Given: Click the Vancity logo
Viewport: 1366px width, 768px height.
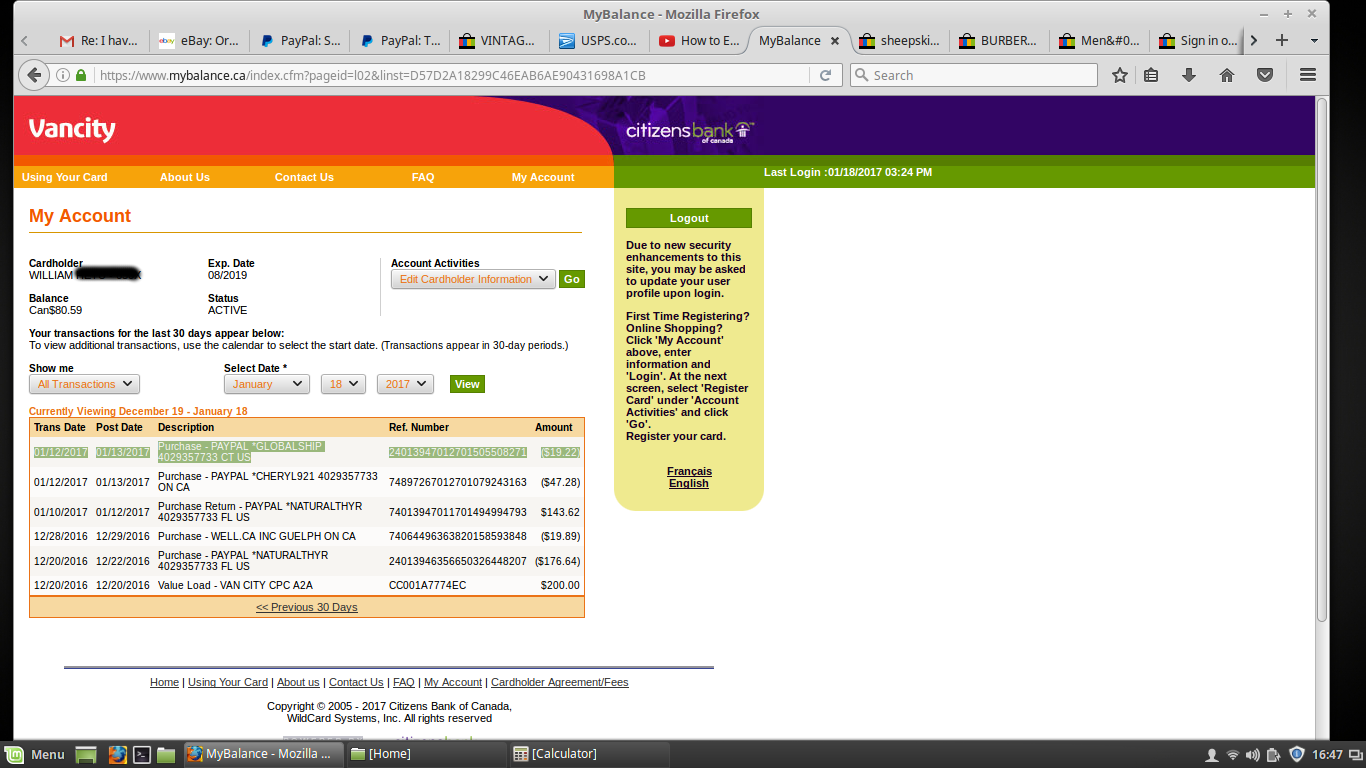Looking at the screenshot, I should click(x=72, y=129).
